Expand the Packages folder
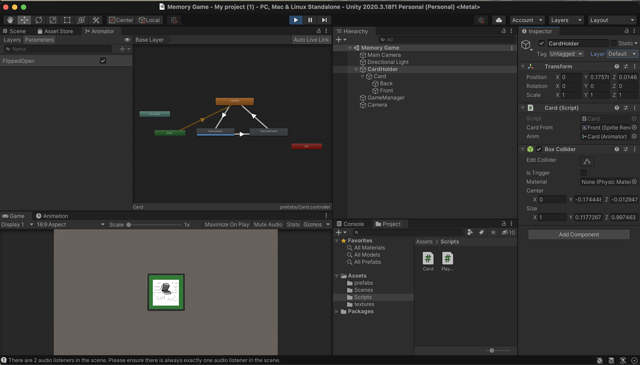The image size is (640, 365). pyautogui.click(x=337, y=312)
